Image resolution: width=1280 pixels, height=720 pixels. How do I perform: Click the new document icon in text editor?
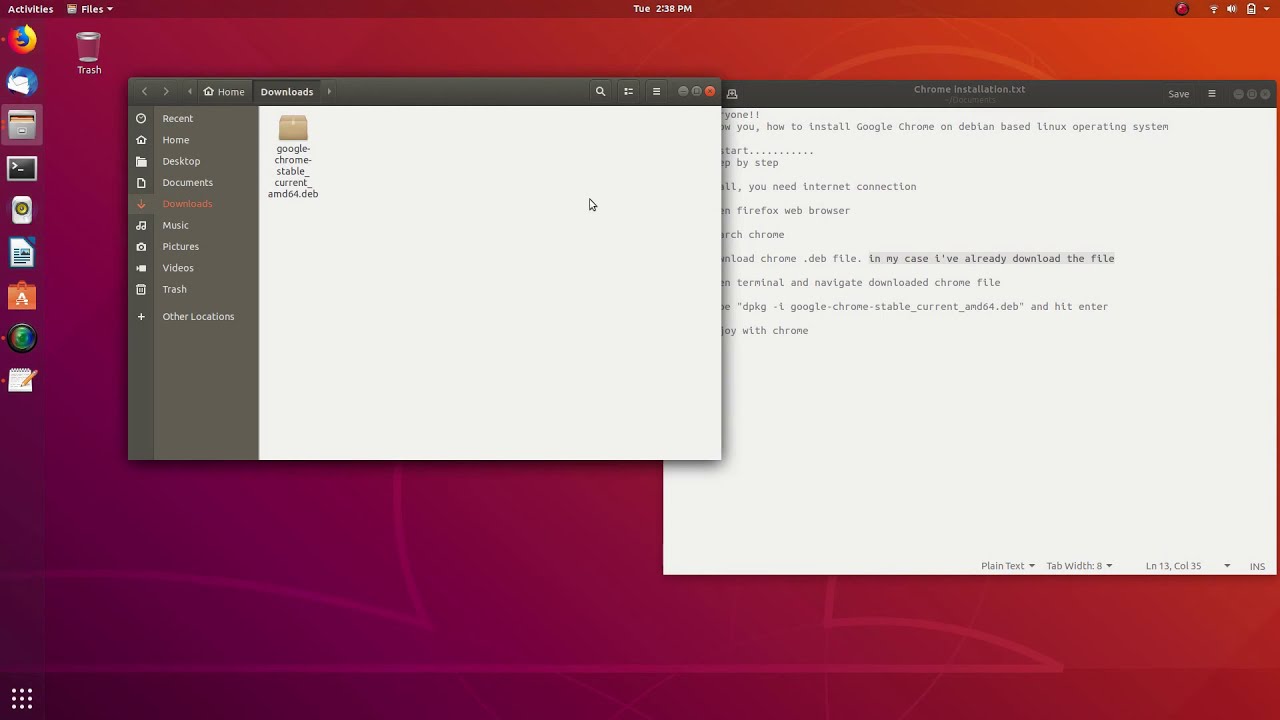(x=732, y=94)
